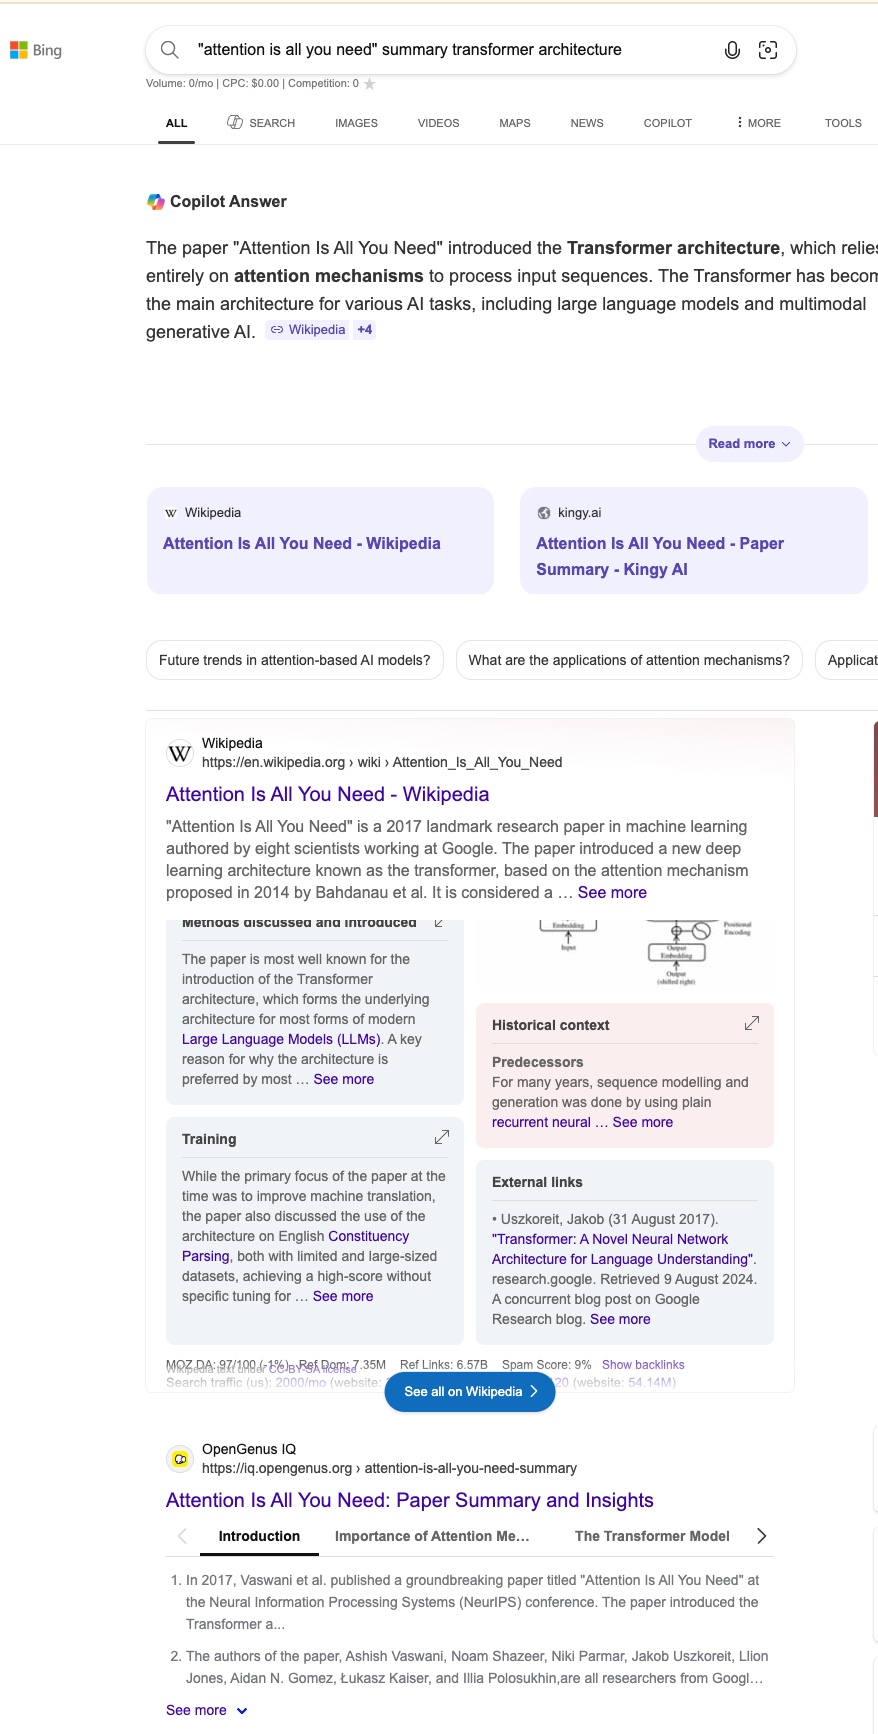Open Constituency Parsing link
878x1734 pixels.
(x=295, y=1246)
